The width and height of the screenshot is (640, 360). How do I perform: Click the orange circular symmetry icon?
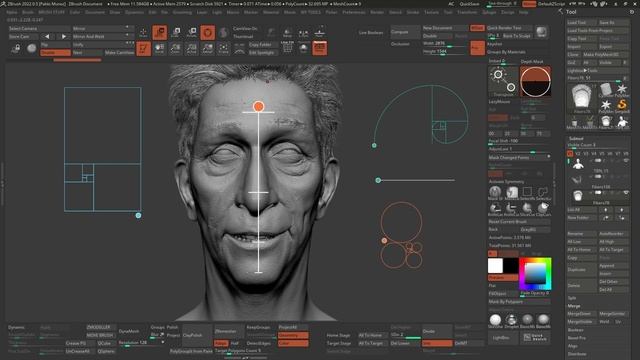pyautogui.click(x=208, y=32)
